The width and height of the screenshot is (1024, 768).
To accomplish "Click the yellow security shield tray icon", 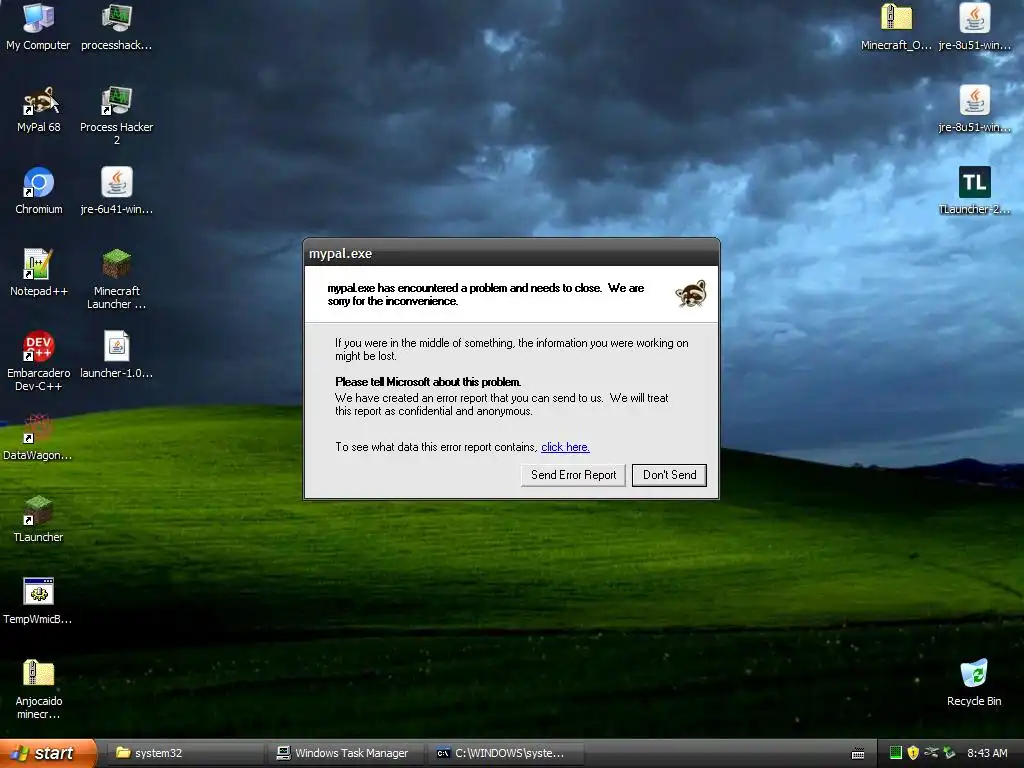I will pos(913,753).
